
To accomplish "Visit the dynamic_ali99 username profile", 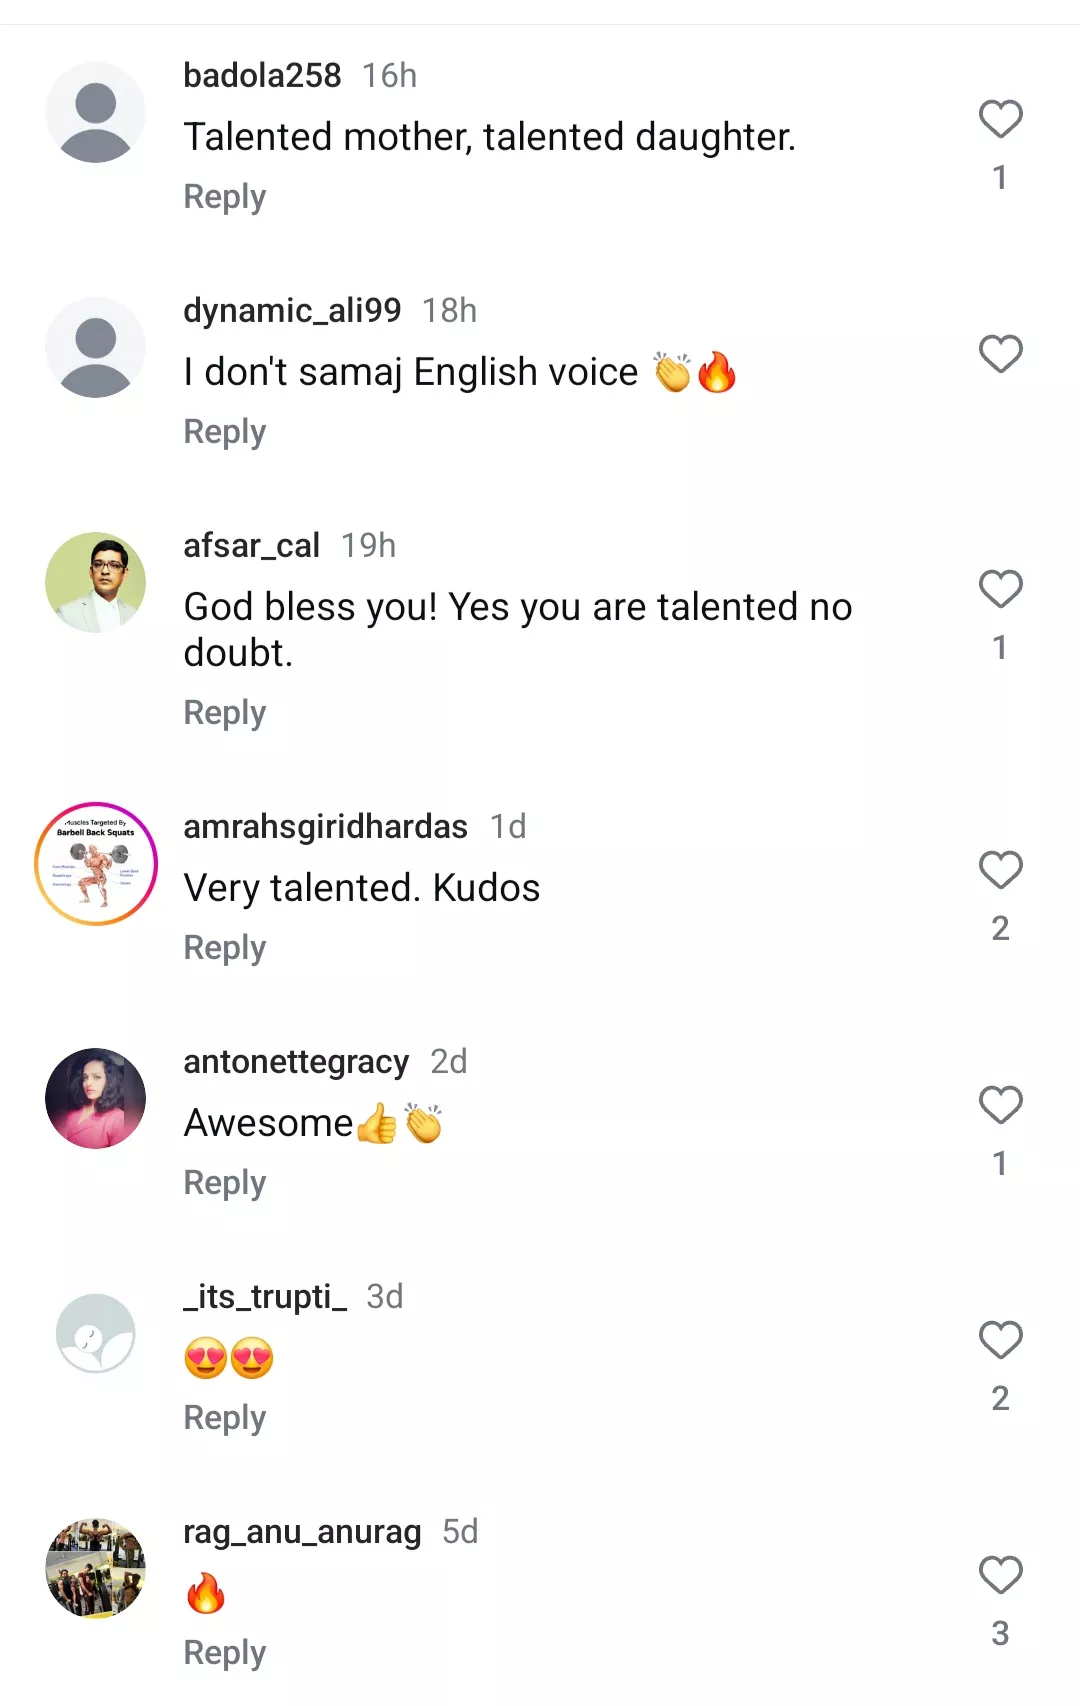I will point(292,311).
